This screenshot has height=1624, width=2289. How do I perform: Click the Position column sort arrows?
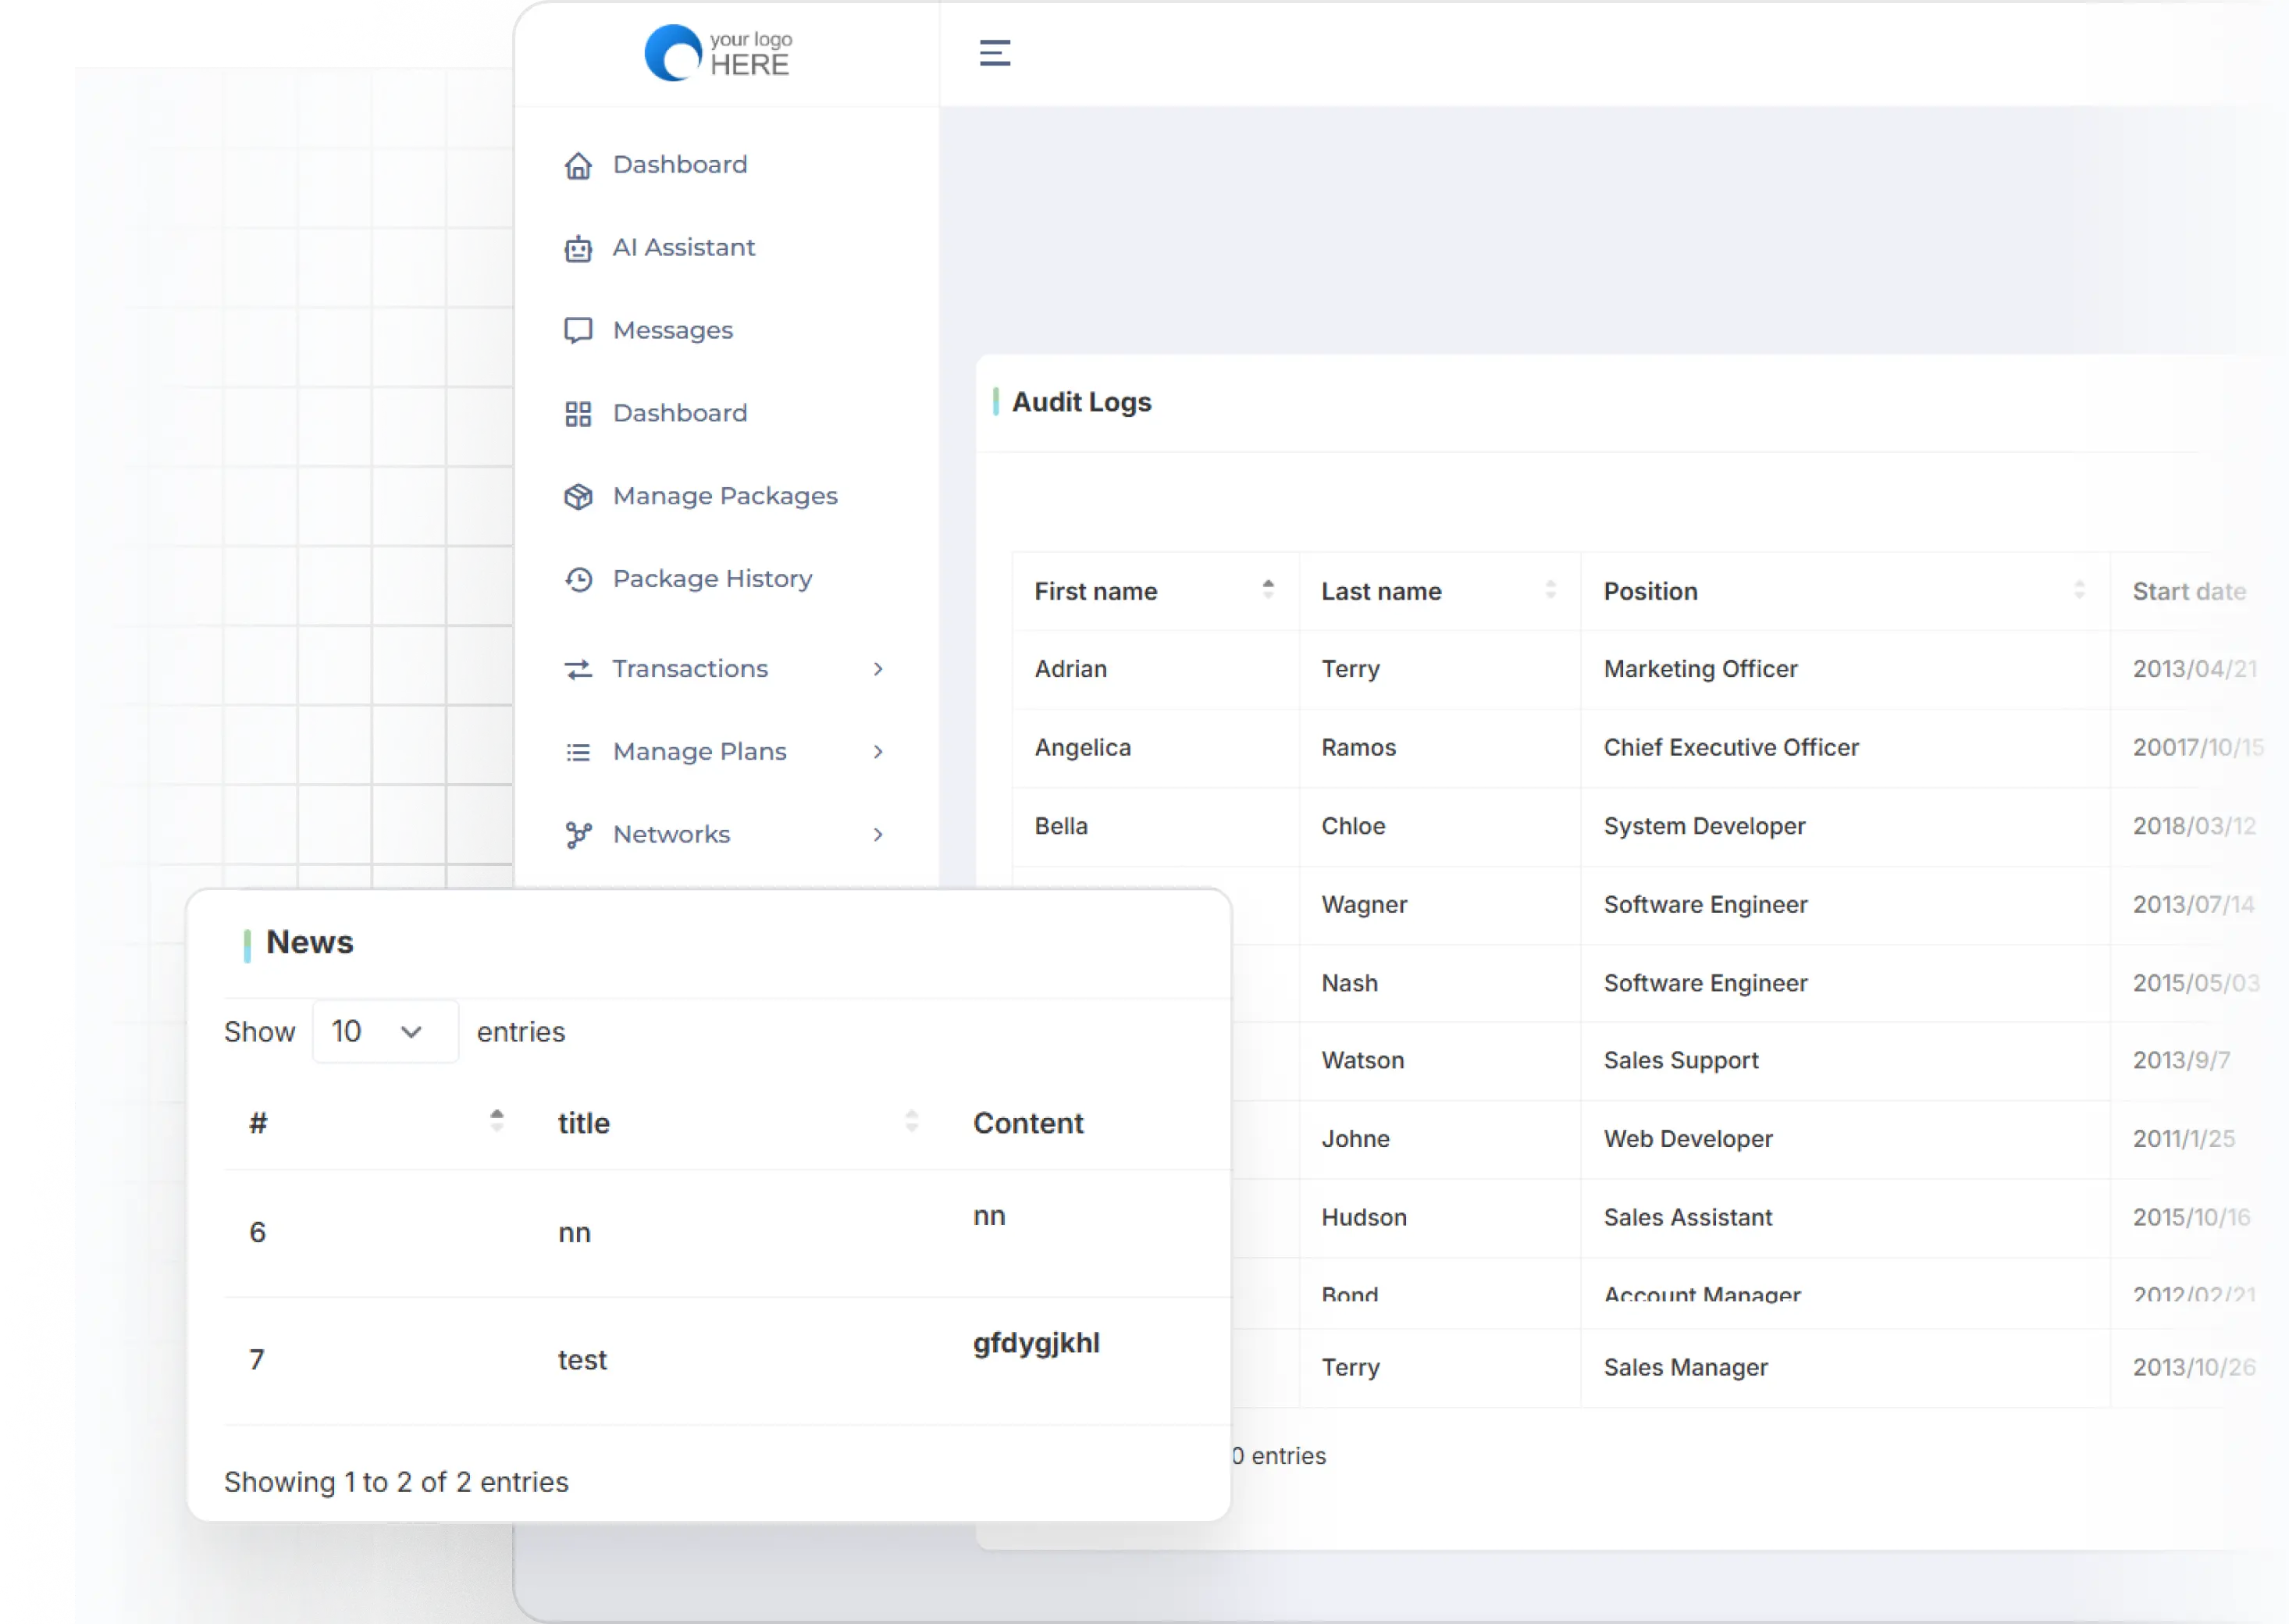[2079, 591]
